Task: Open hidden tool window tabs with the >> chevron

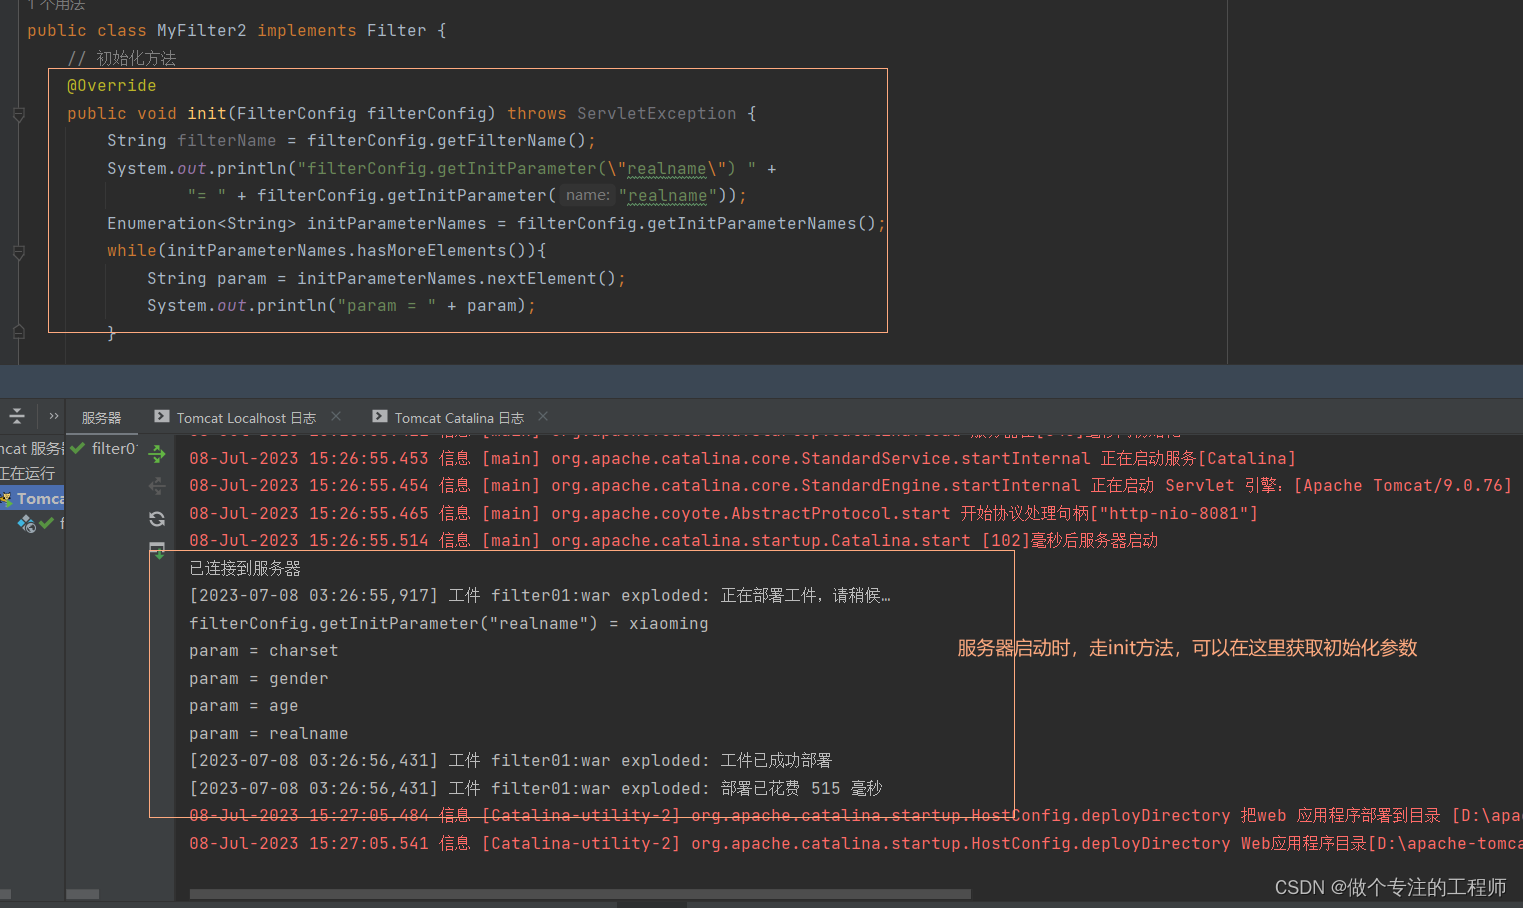Action: click(x=53, y=417)
